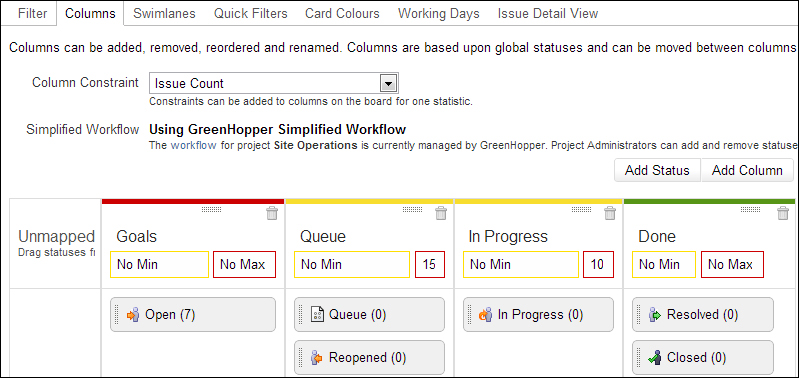Select the Card Colours tab
The width and height of the screenshot is (799, 378).
tap(342, 13)
